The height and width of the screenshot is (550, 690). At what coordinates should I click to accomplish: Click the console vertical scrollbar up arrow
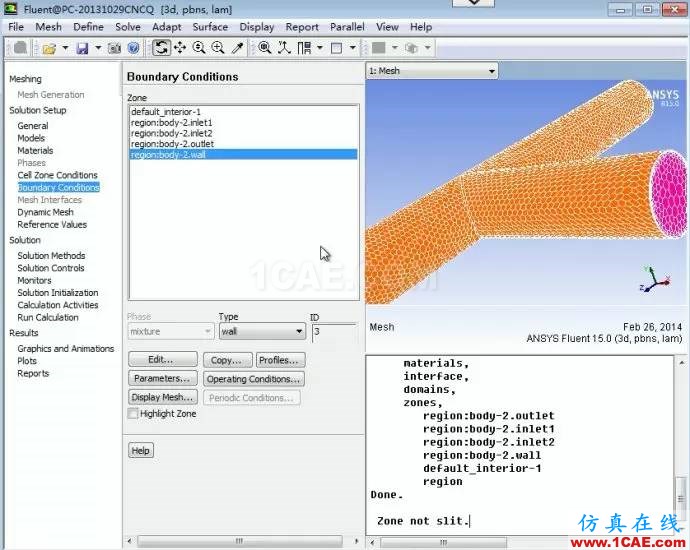coord(681,363)
